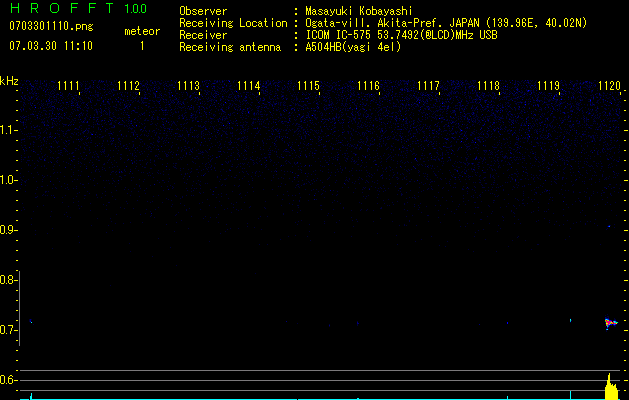Click the 1111 time axis marker
The image size is (629, 400).
click(68, 85)
